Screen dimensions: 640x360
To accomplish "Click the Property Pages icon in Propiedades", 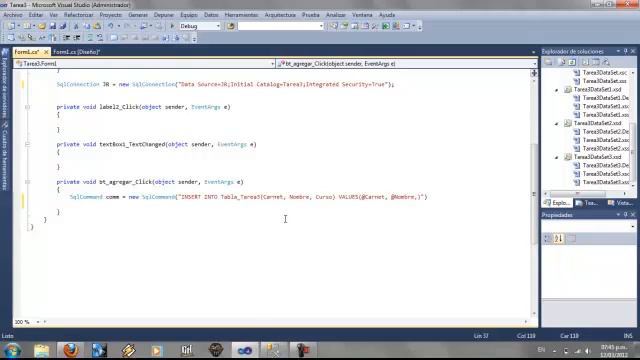I will coord(571,238).
